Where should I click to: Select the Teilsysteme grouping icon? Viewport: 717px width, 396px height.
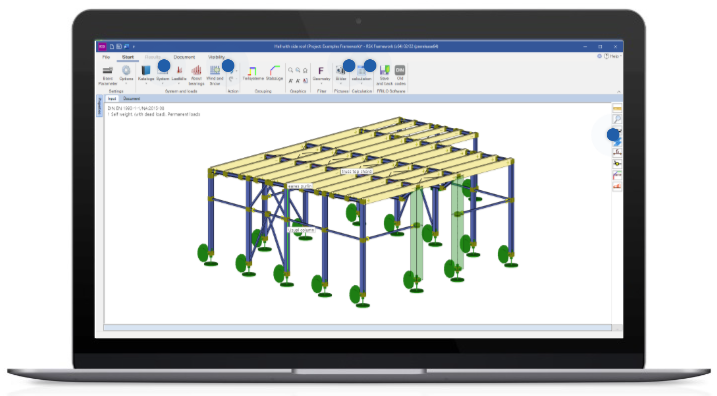coord(252,71)
